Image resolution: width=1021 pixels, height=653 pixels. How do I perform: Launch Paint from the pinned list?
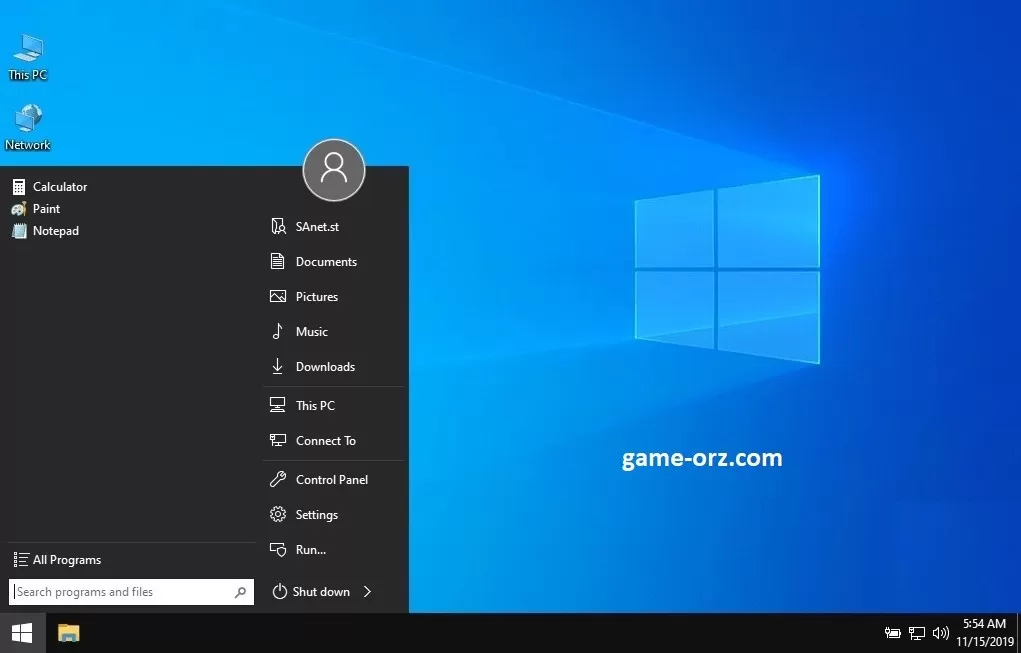click(46, 209)
